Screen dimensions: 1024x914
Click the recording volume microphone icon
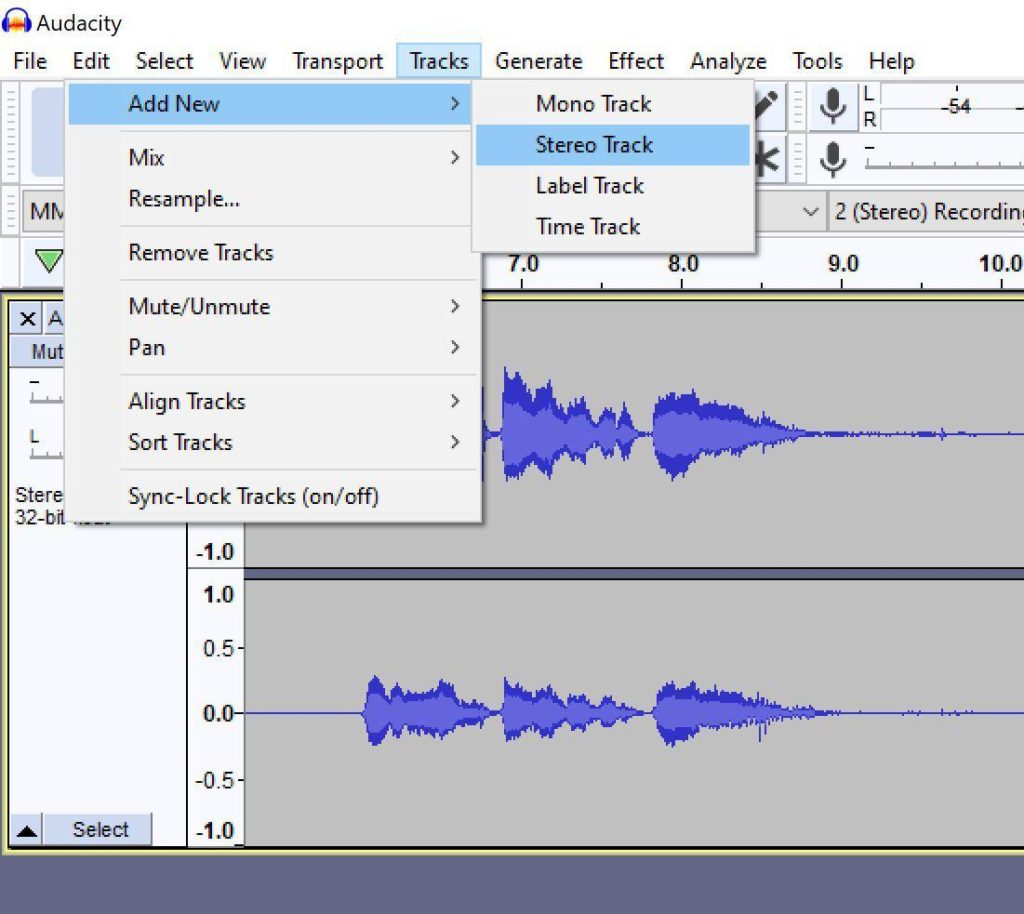[x=833, y=158]
